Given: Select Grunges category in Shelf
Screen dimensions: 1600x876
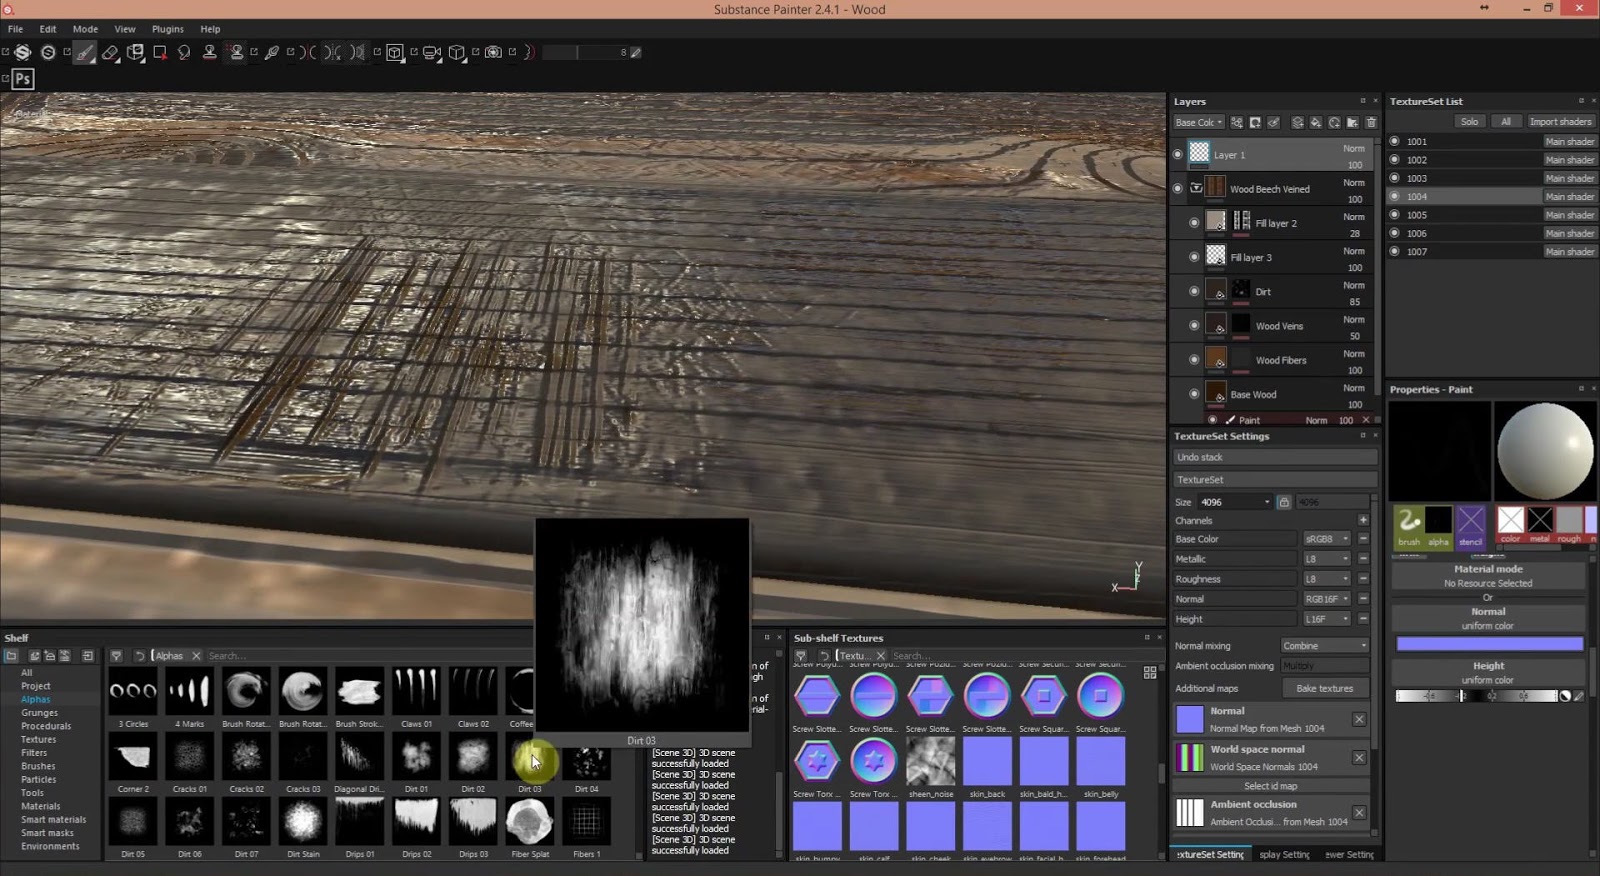Looking at the screenshot, I should click(x=40, y=713).
